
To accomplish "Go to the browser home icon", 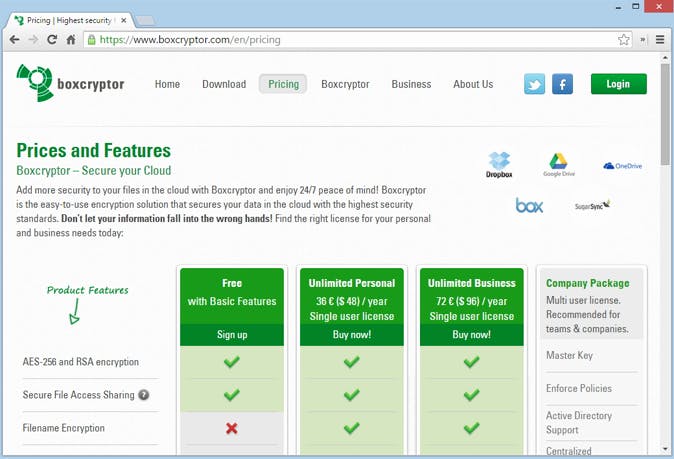I will coord(71,40).
